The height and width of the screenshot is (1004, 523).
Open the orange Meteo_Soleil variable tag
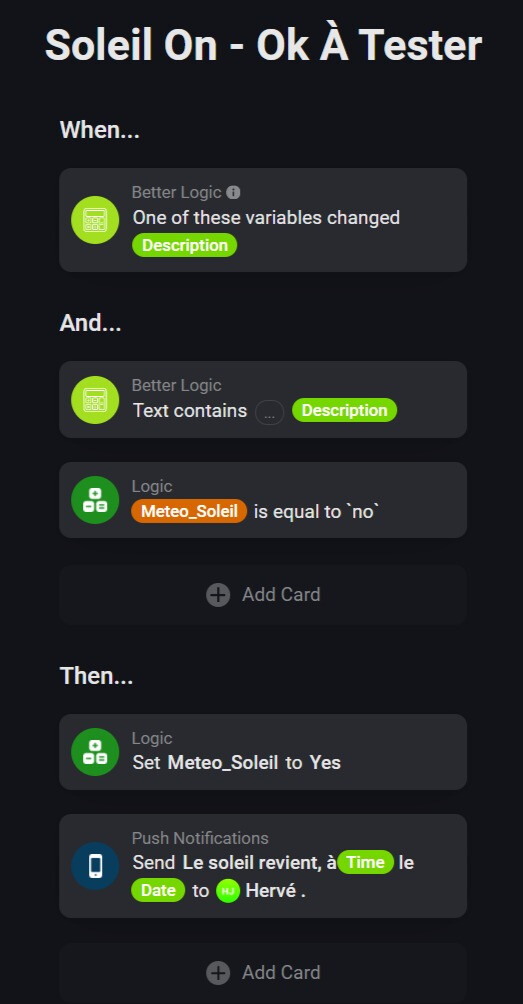[x=189, y=511]
